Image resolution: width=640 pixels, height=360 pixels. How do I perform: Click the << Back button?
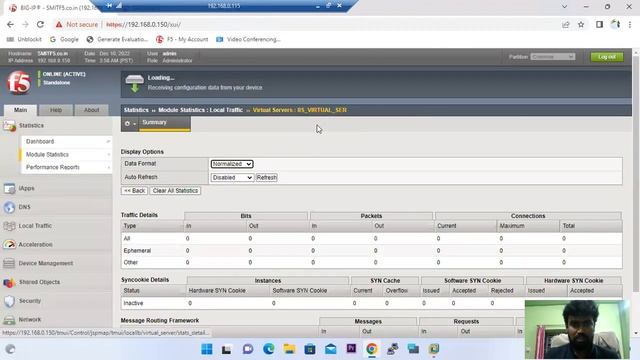point(134,191)
